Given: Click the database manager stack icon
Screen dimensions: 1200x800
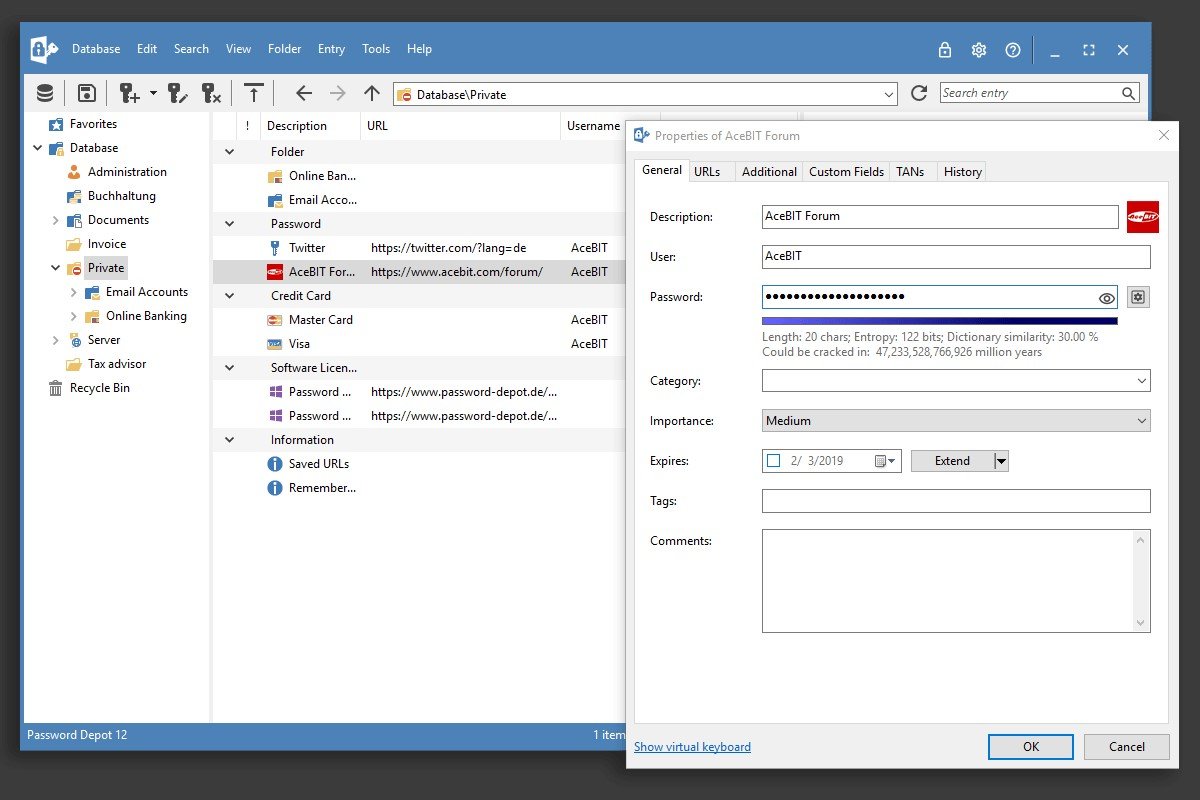Looking at the screenshot, I should click(45, 93).
